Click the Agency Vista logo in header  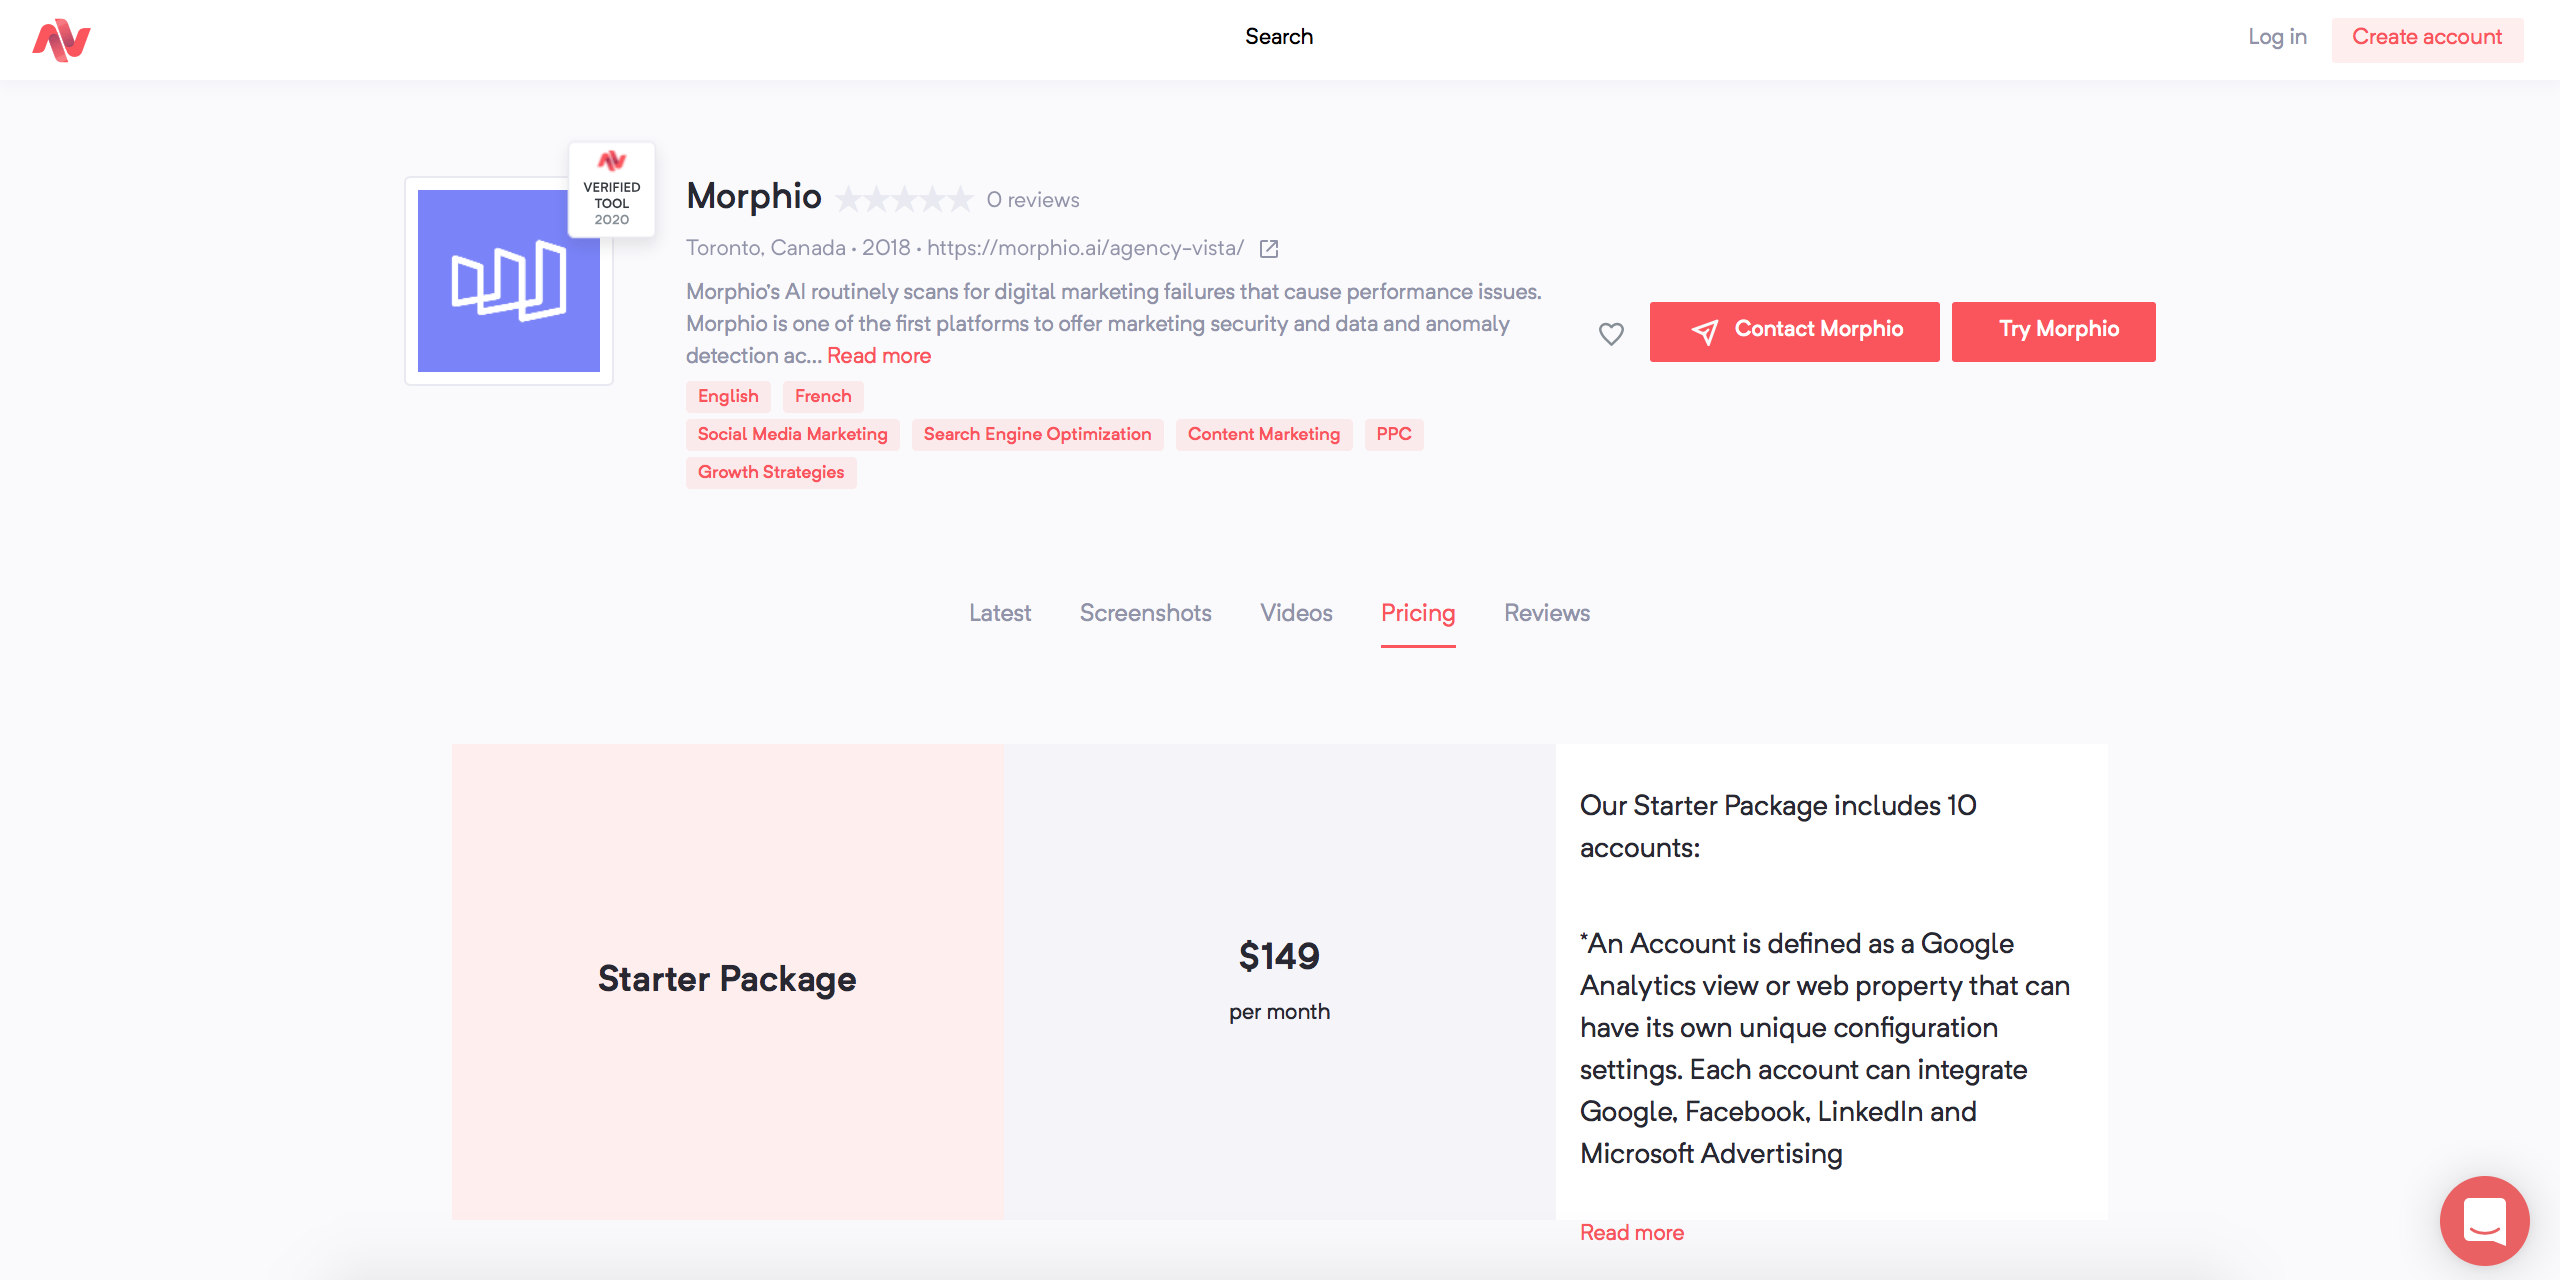(x=61, y=40)
